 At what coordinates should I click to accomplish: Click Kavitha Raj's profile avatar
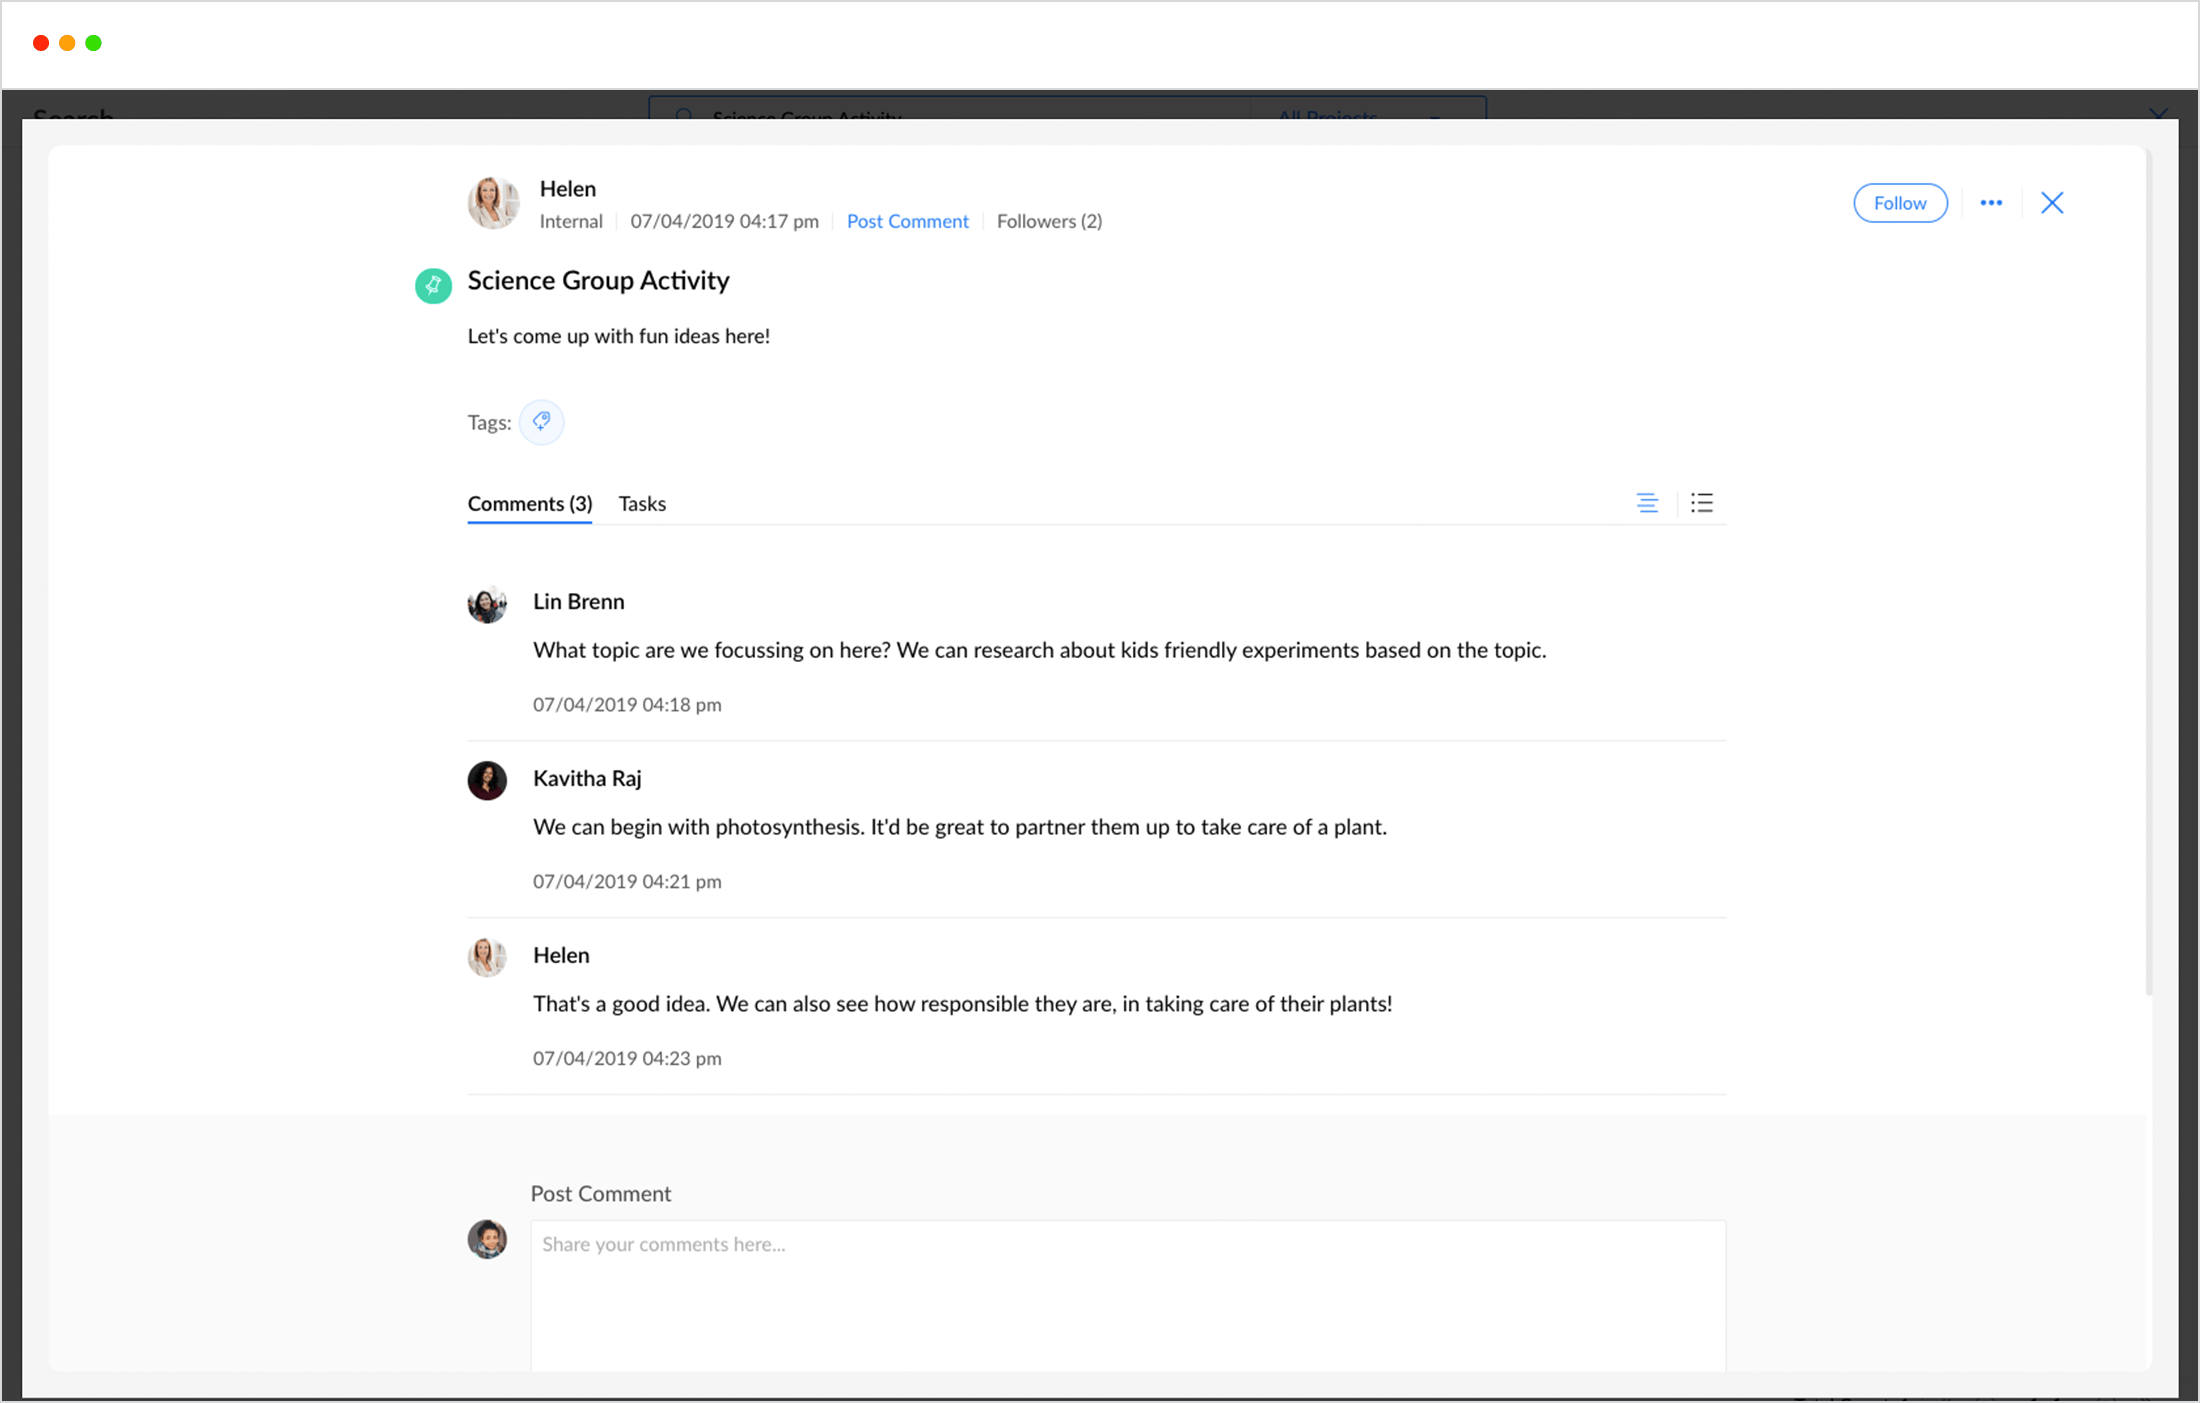[487, 779]
